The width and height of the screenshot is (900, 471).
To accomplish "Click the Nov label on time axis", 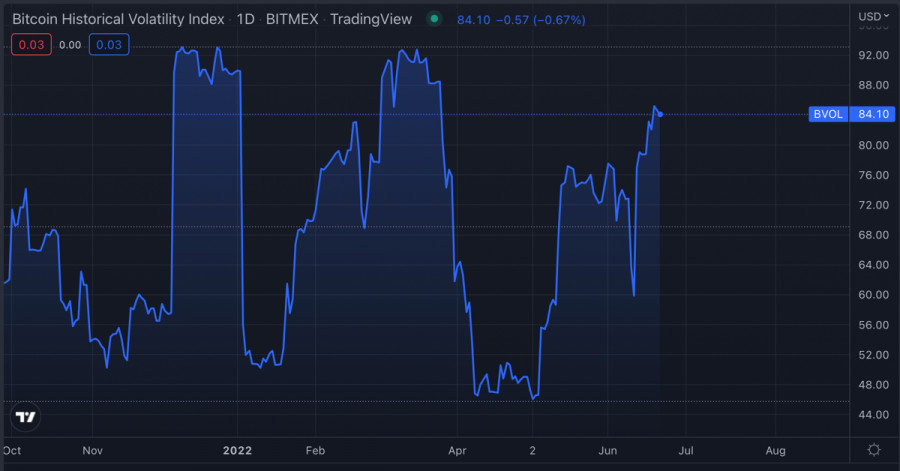I will tap(91, 450).
